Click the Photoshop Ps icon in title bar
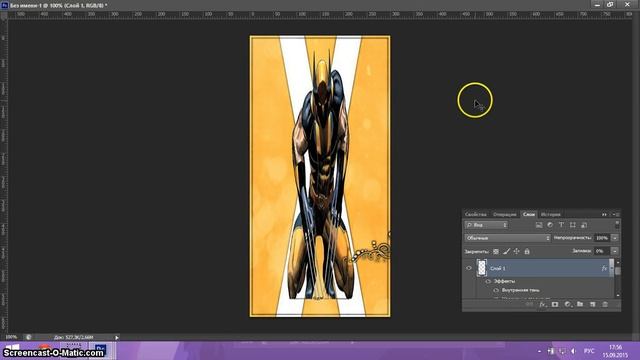This screenshot has height=360, width=640. 4,5
